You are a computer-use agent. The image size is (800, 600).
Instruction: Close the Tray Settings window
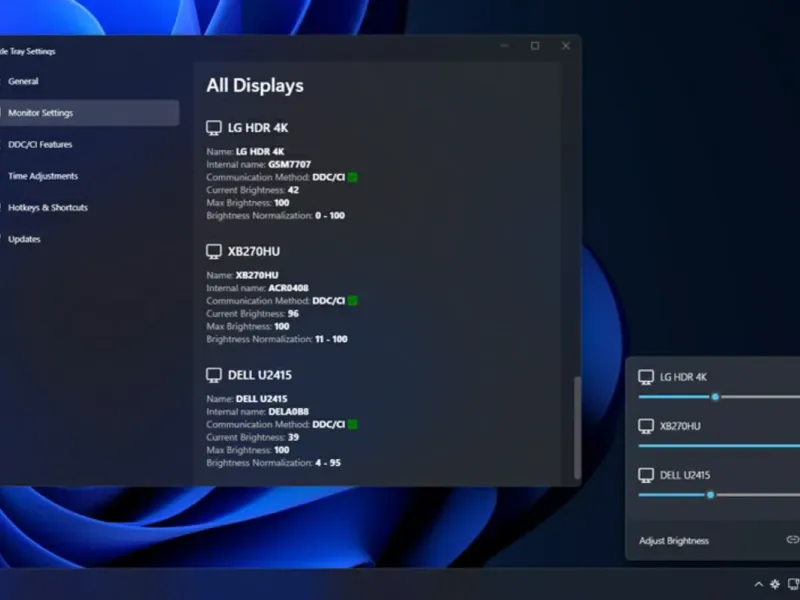tap(566, 46)
